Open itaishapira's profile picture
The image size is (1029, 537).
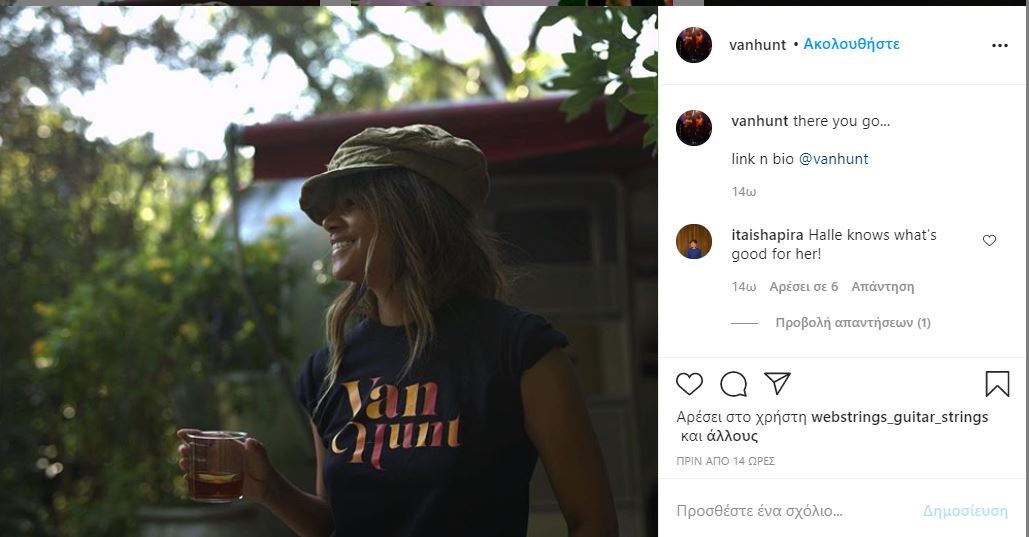click(694, 242)
